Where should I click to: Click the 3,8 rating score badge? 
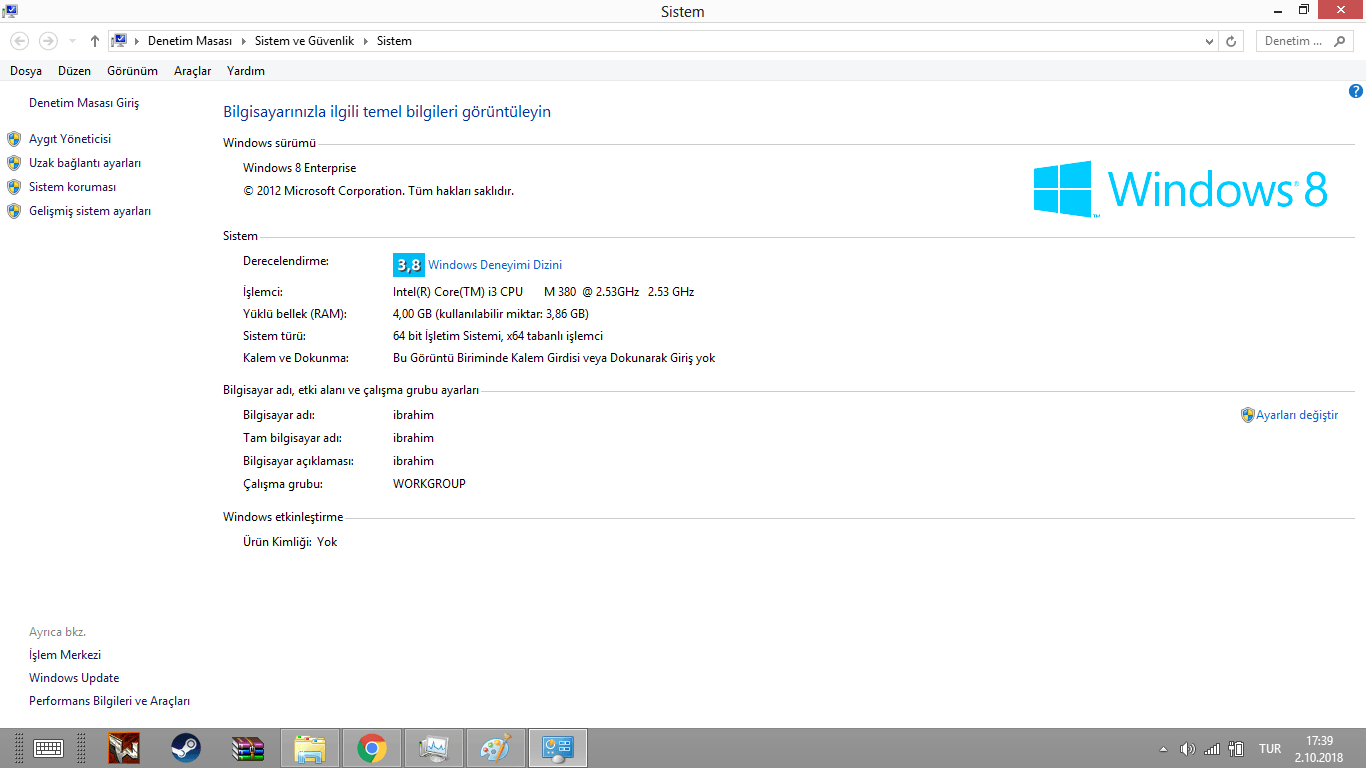click(409, 265)
